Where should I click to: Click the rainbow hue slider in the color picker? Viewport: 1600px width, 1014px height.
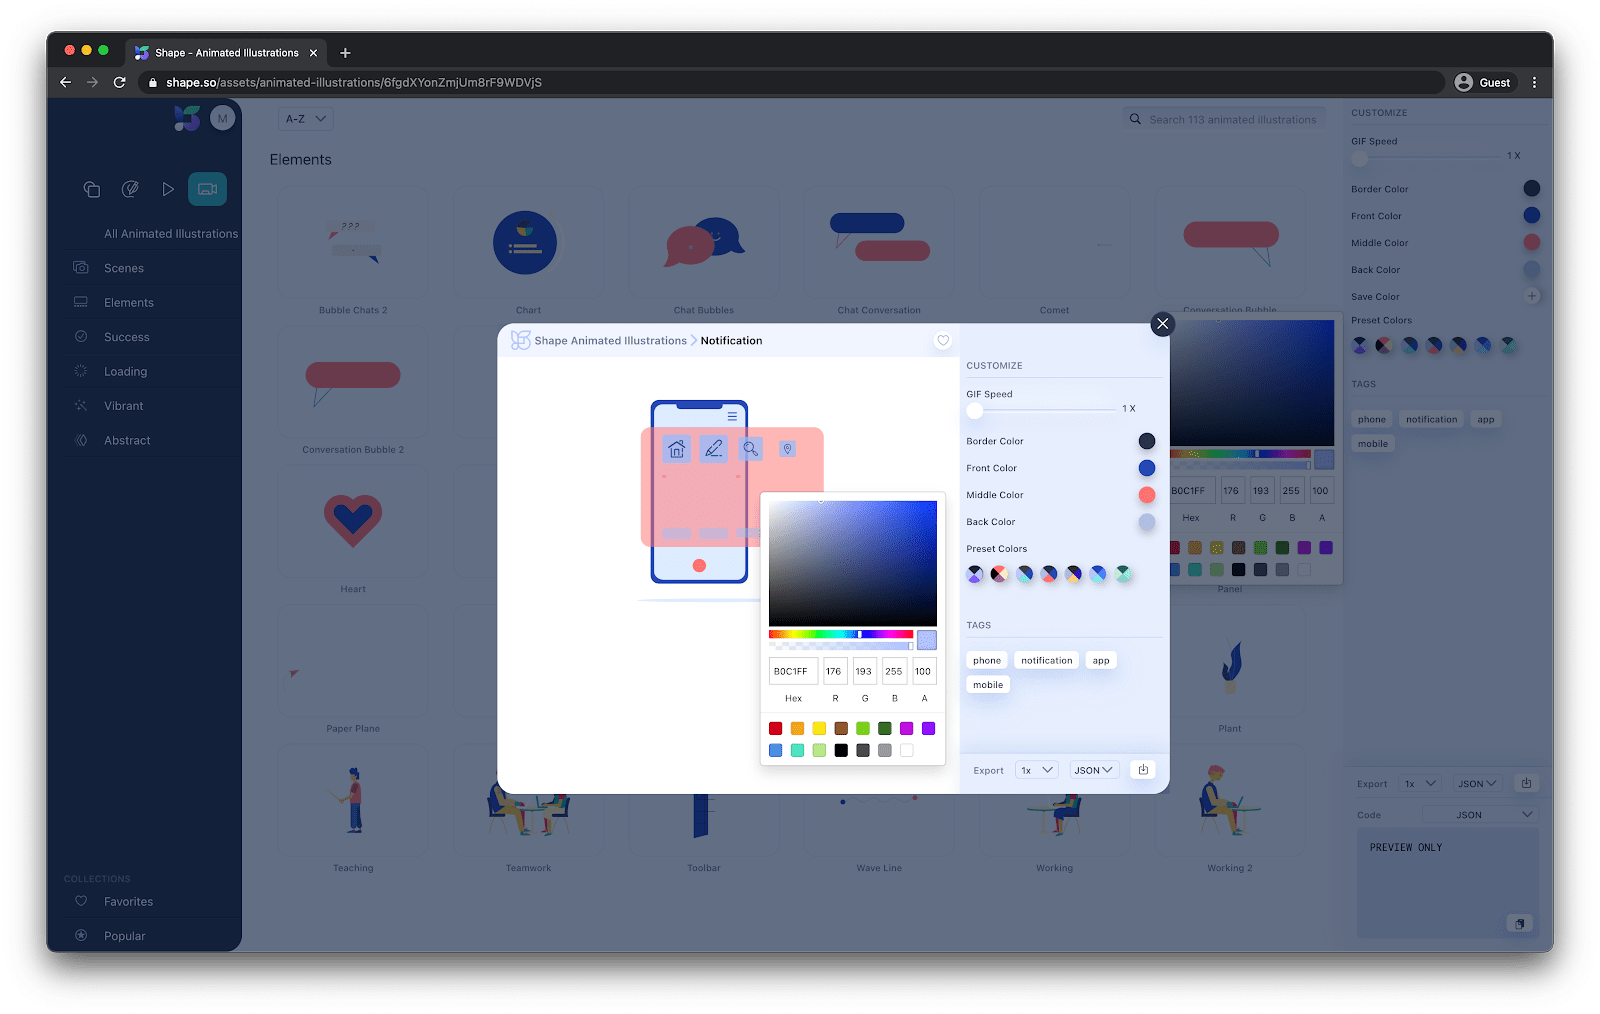[841, 634]
